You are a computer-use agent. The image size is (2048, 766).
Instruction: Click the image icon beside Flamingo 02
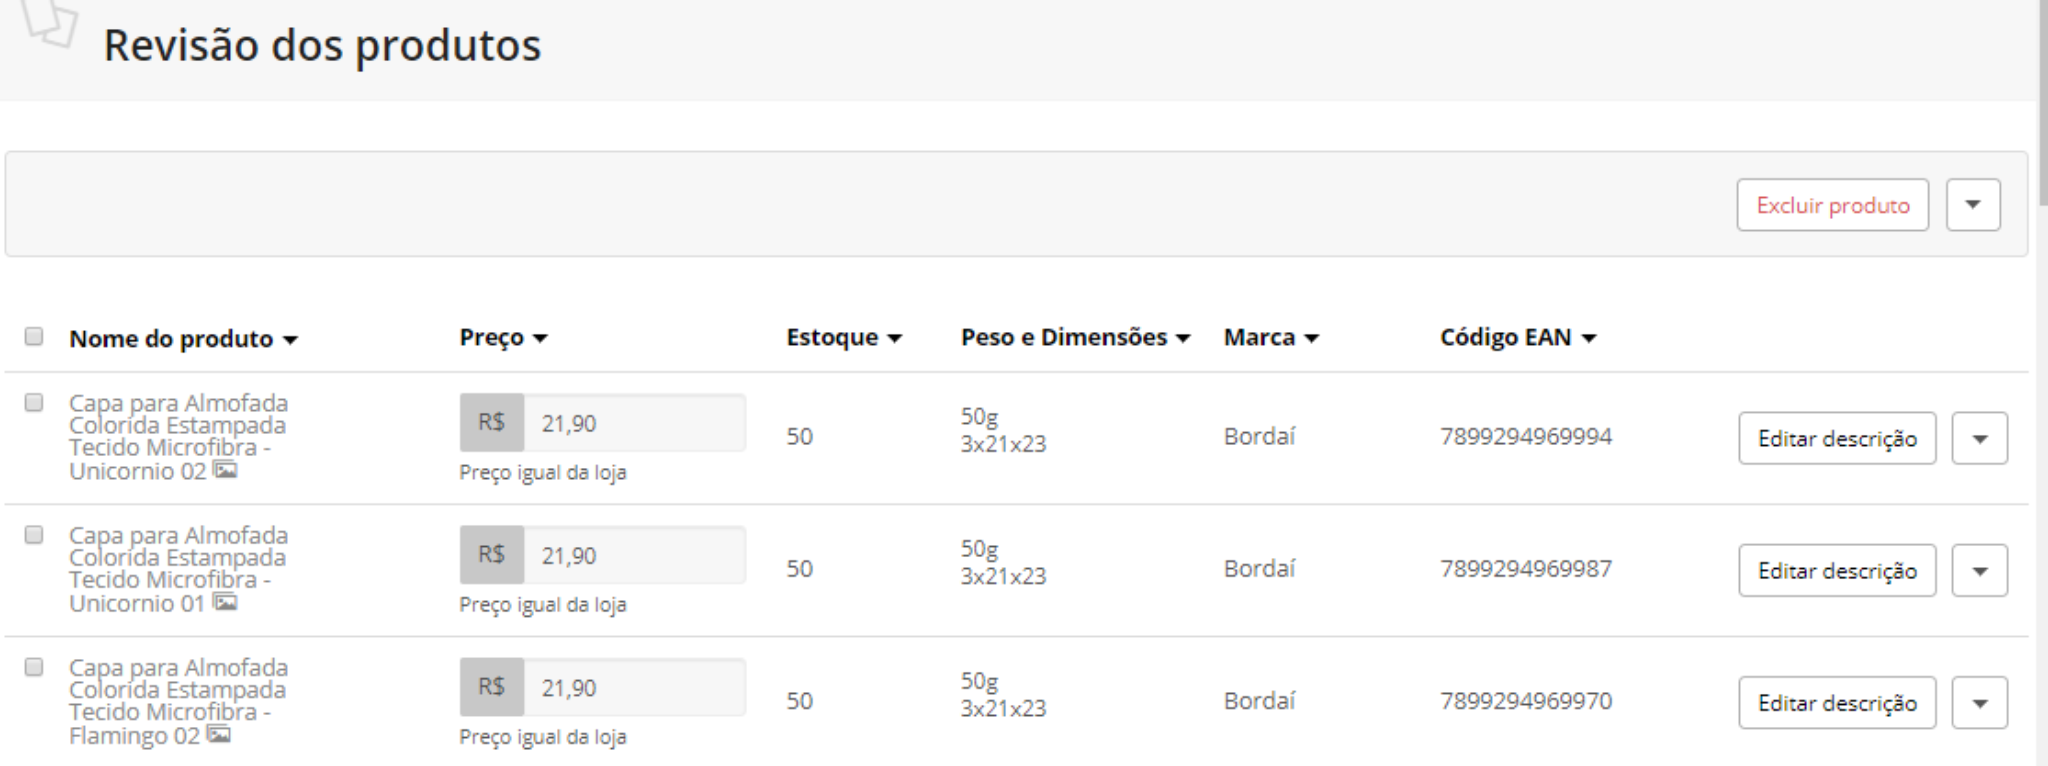219,735
